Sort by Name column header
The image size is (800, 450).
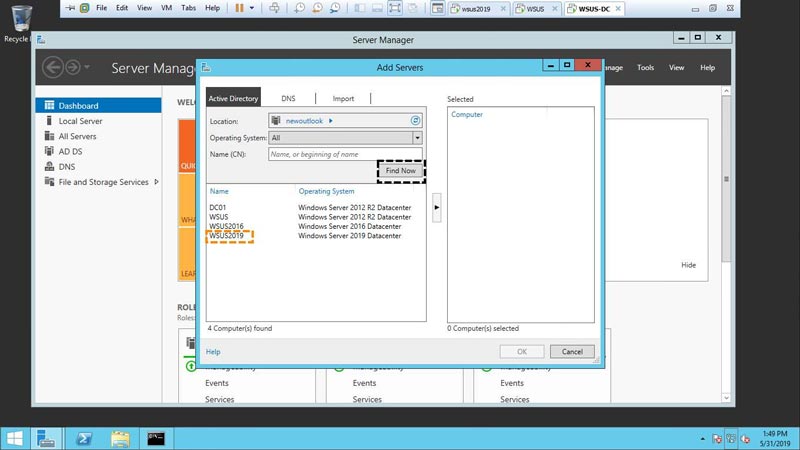click(219, 191)
